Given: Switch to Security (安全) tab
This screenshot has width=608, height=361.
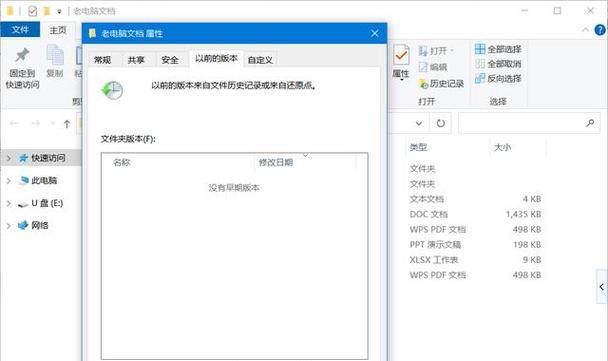Looking at the screenshot, I should pos(170,60).
